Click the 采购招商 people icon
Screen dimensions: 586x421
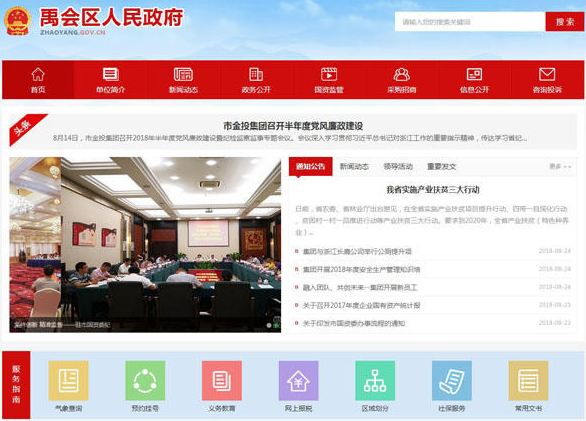tap(401, 74)
